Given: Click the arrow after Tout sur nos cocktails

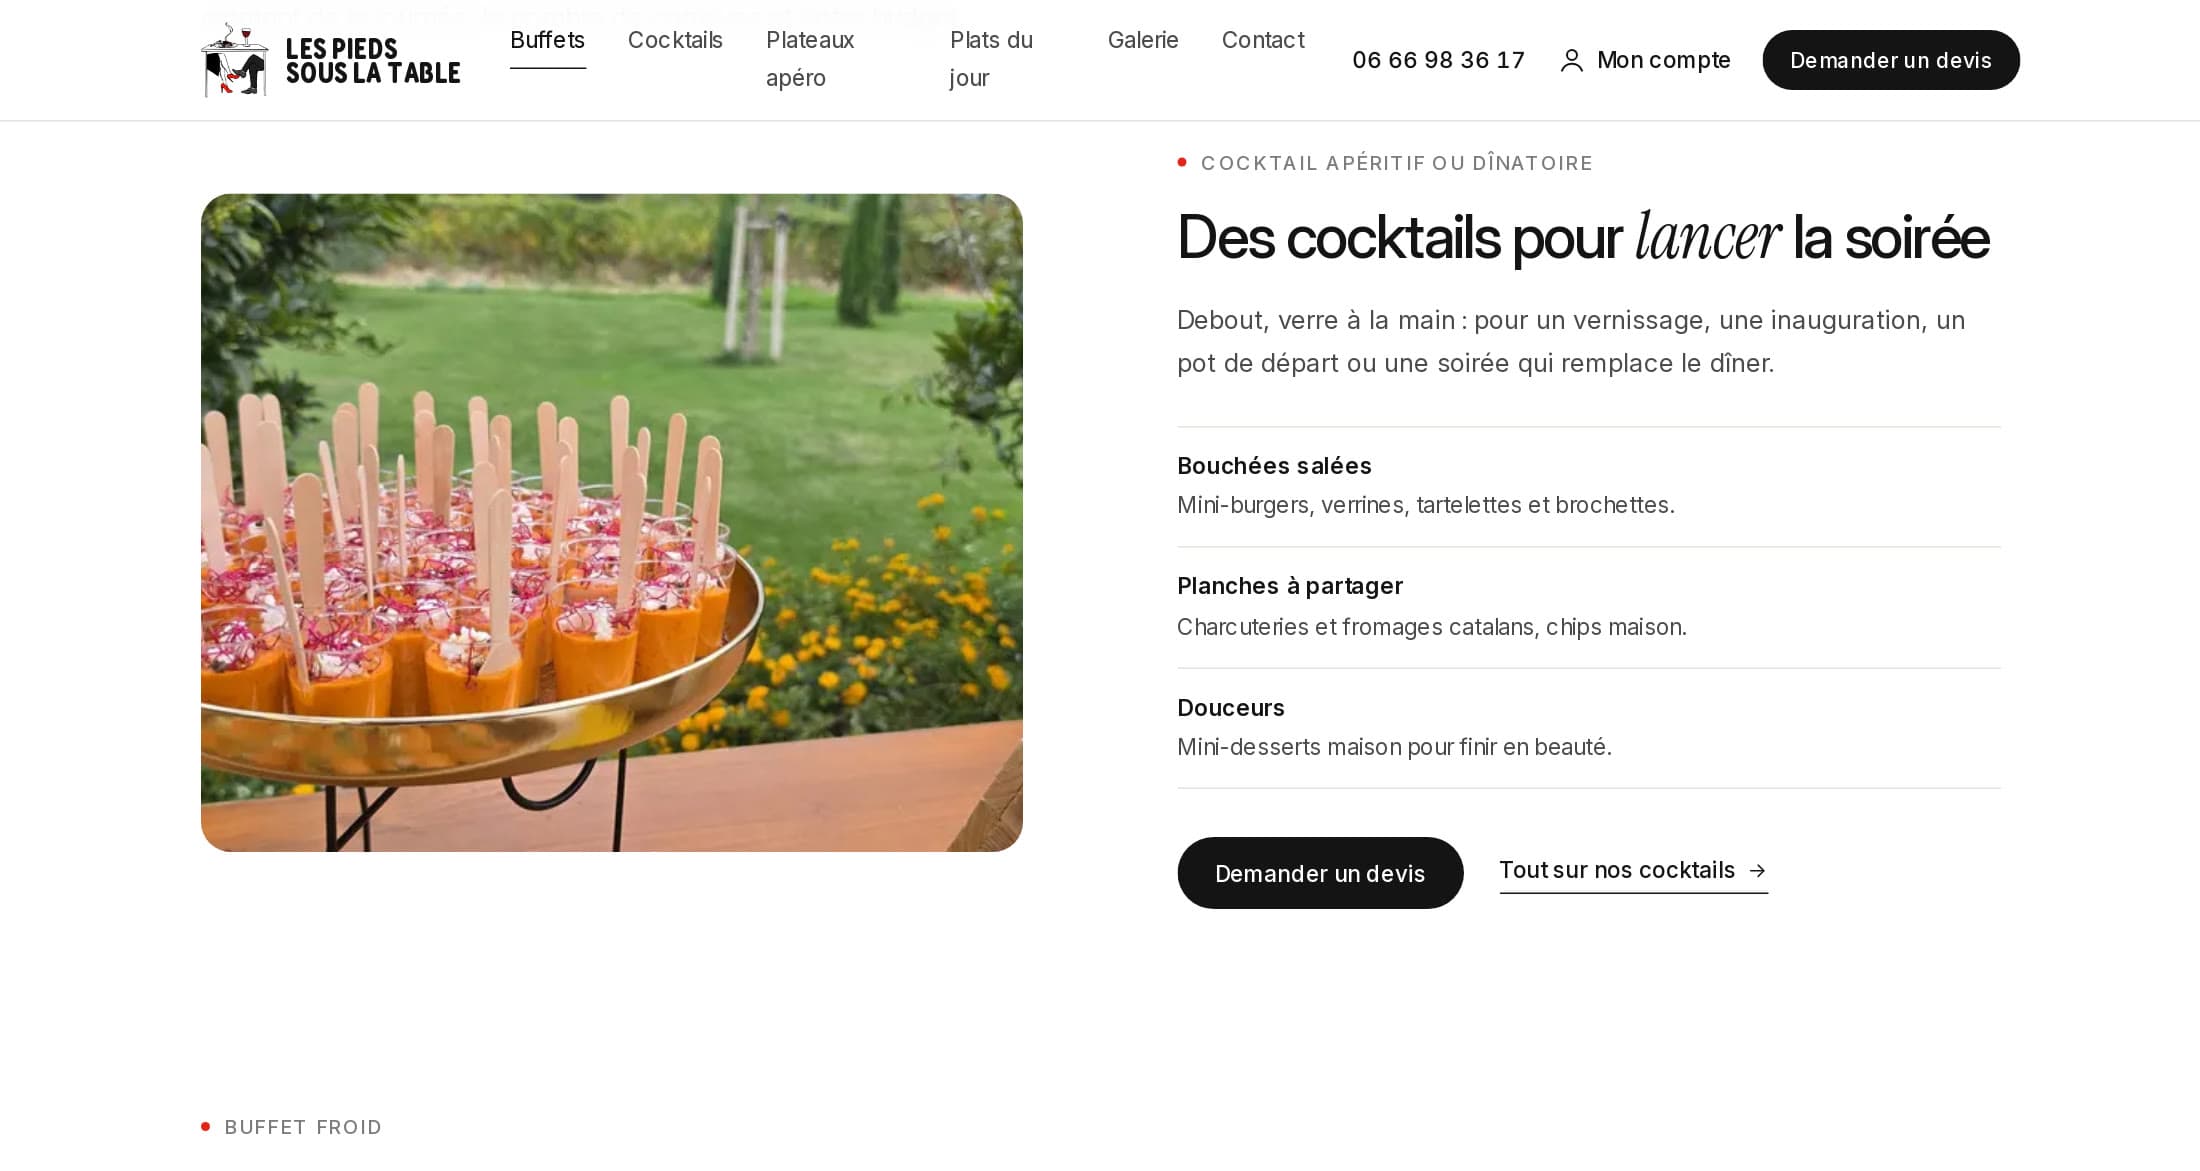Looking at the screenshot, I should (x=1757, y=871).
